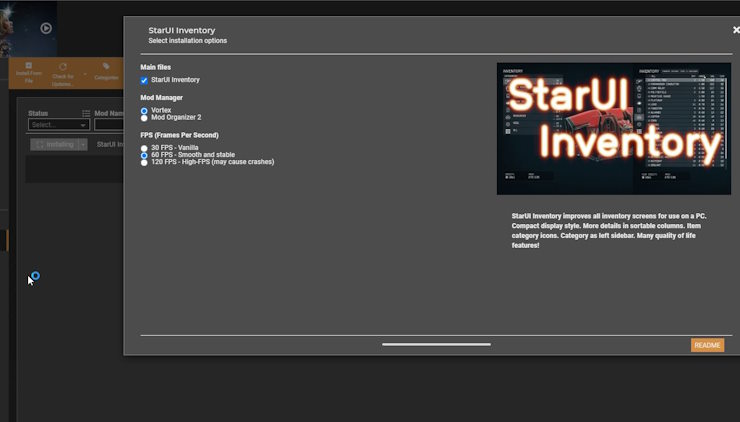Close the StarUI Inventory installer dialog
This screenshot has width=740, height=422.
point(736,30)
